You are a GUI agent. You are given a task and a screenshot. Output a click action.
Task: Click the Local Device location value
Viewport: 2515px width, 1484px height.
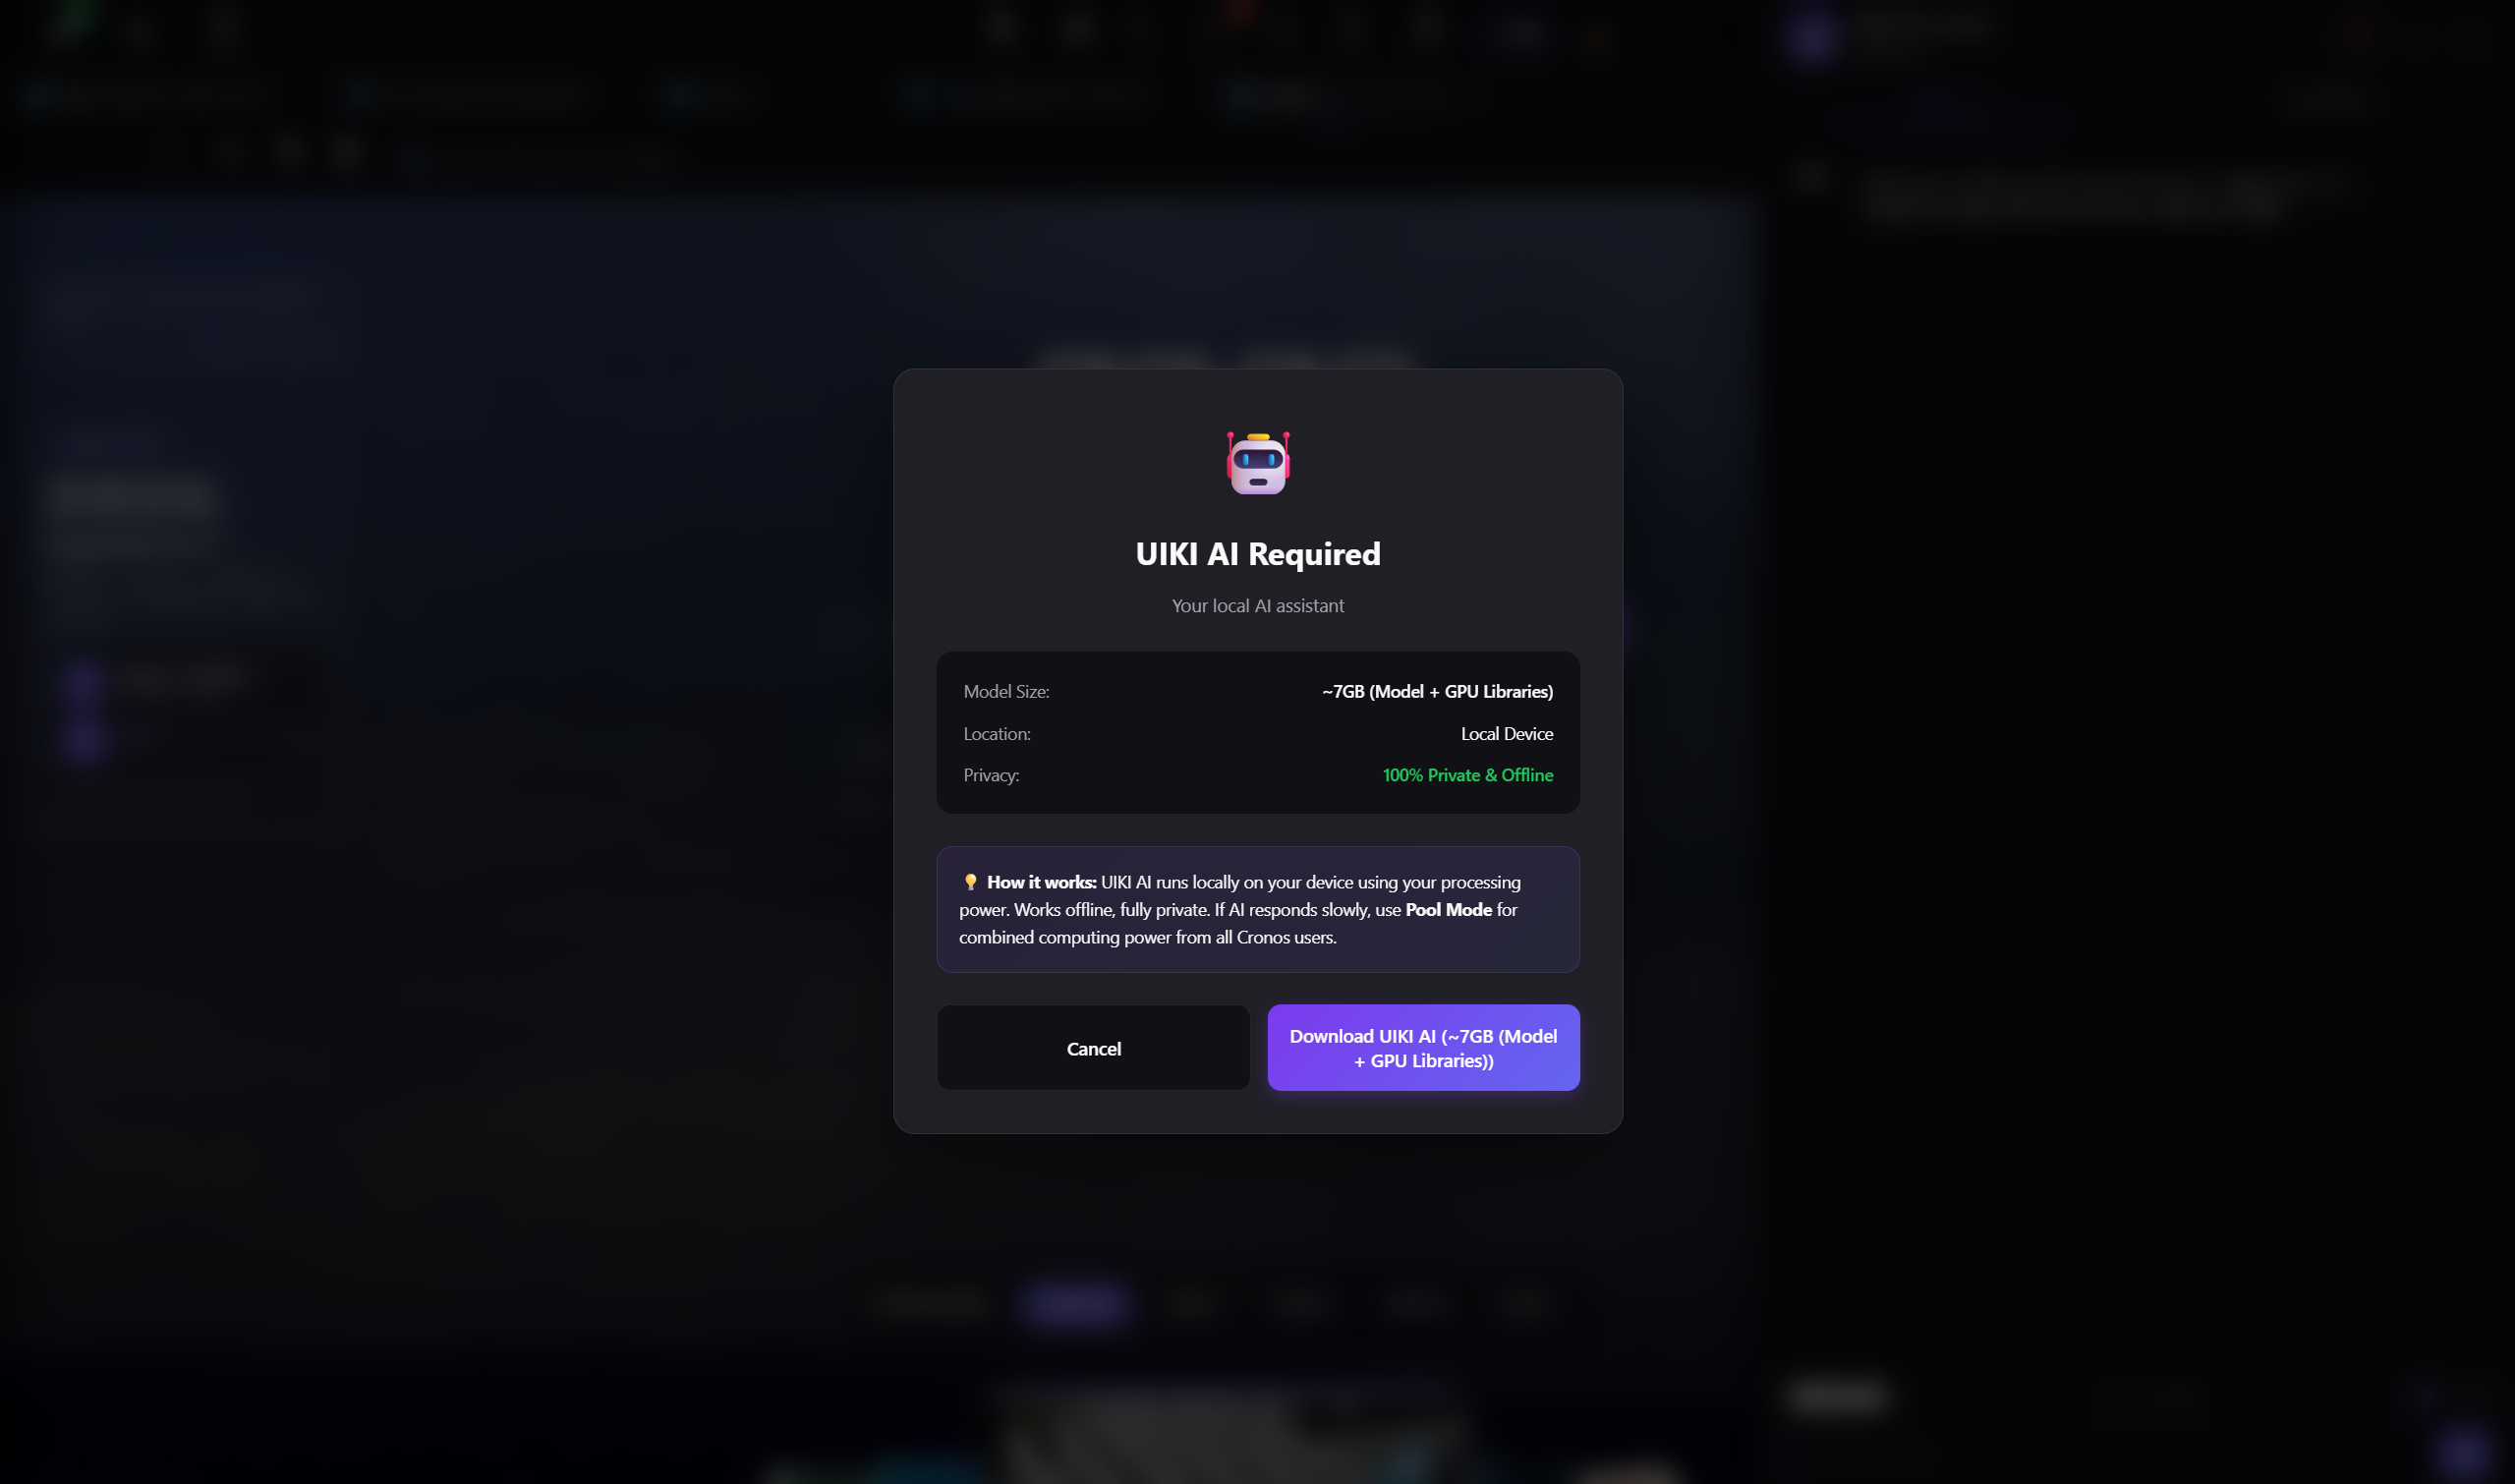click(1506, 734)
